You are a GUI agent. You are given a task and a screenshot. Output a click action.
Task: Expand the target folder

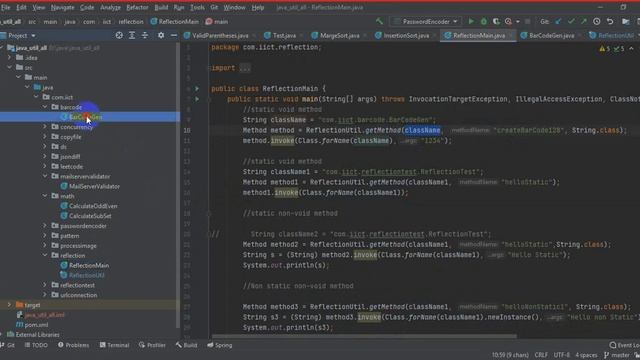tap(9, 305)
